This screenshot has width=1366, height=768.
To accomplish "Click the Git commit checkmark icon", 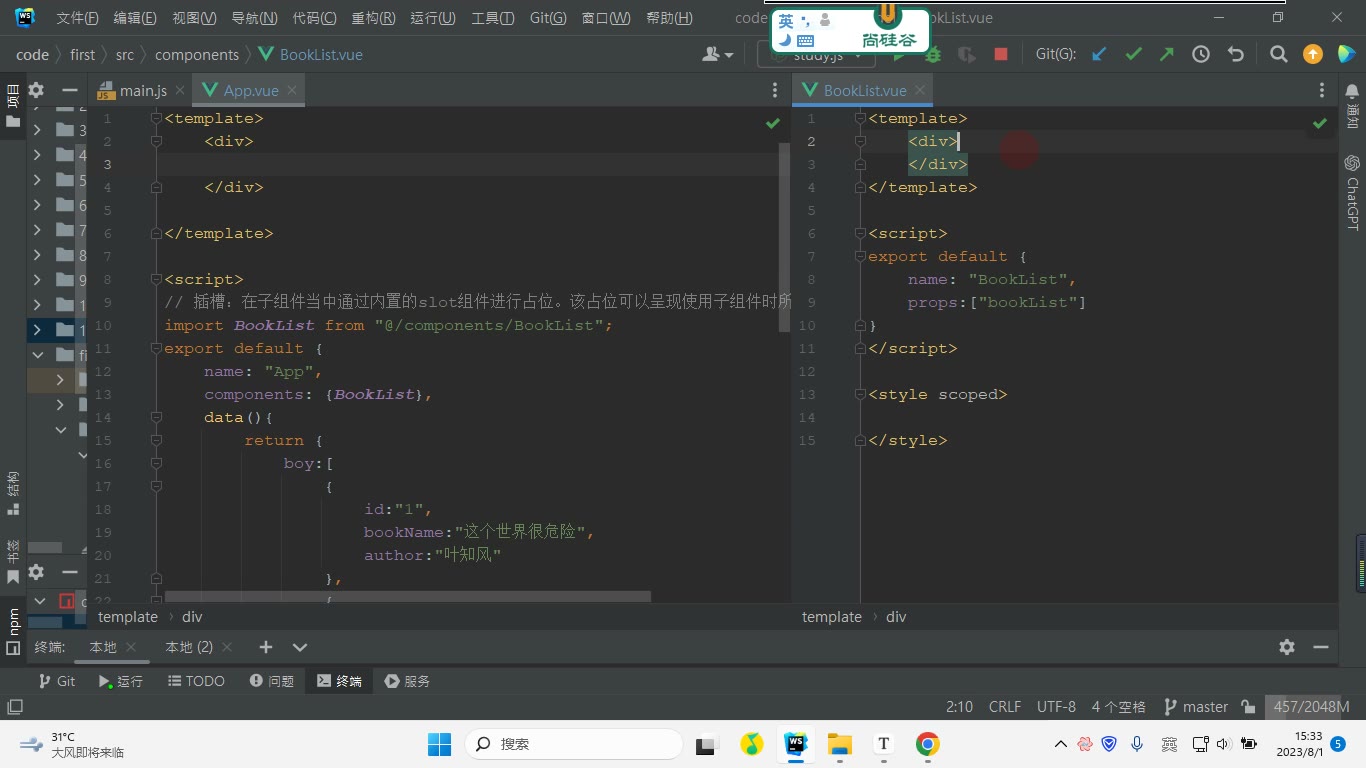I will click(x=1133, y=54).
